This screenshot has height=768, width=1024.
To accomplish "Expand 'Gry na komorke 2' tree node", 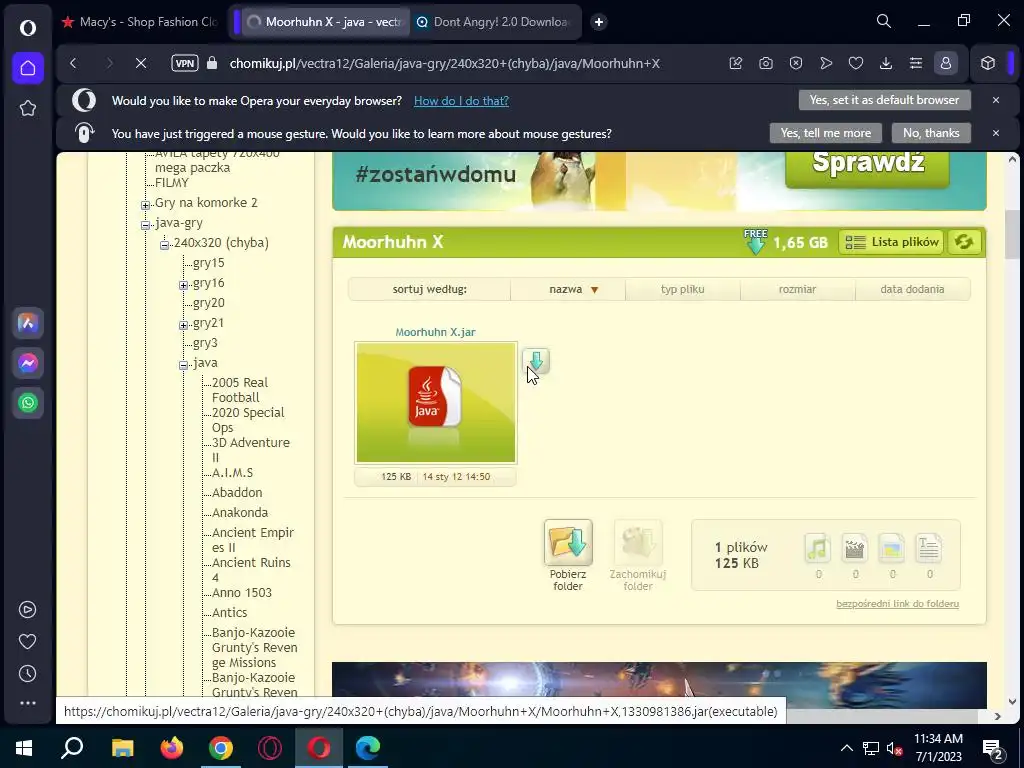I will [145, 205].
